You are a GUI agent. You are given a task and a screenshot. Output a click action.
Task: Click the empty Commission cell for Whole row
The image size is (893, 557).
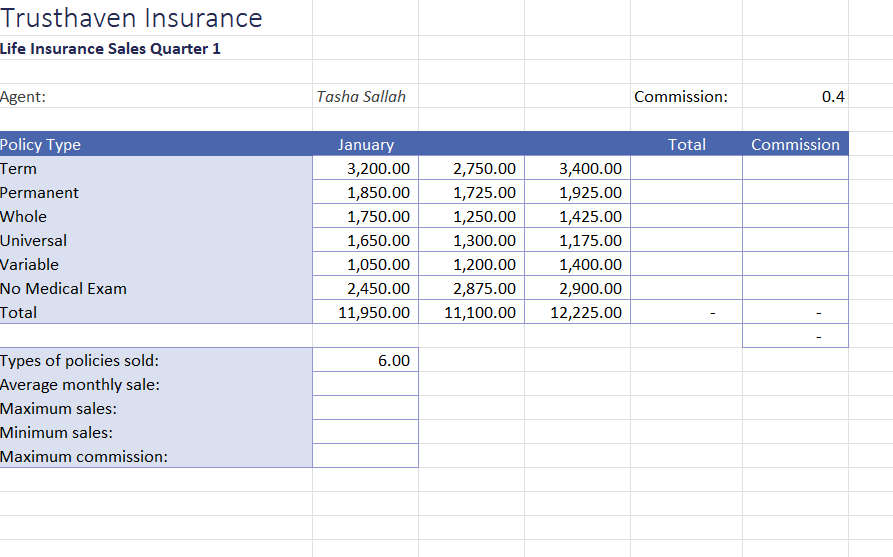pyautogui.click(x=795, y=216)
